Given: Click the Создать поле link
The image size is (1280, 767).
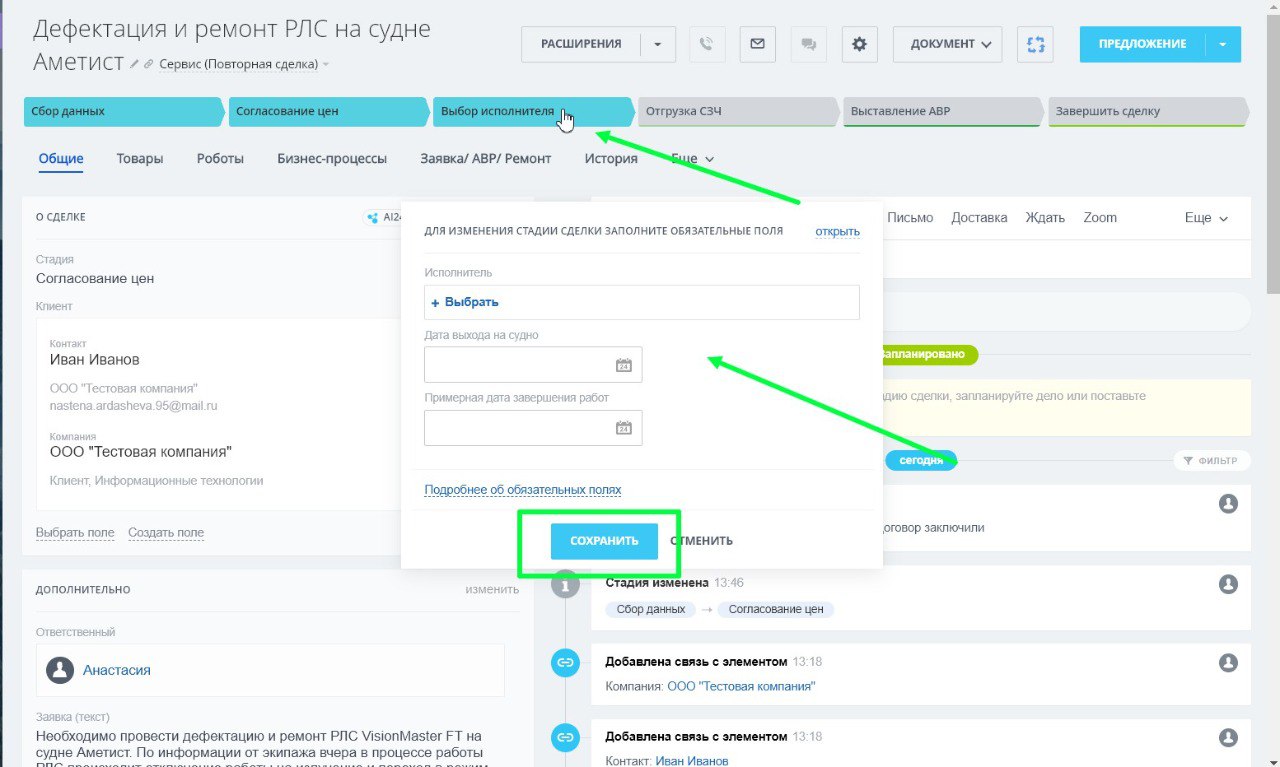Looking at the screenshot, I should 166,533.
